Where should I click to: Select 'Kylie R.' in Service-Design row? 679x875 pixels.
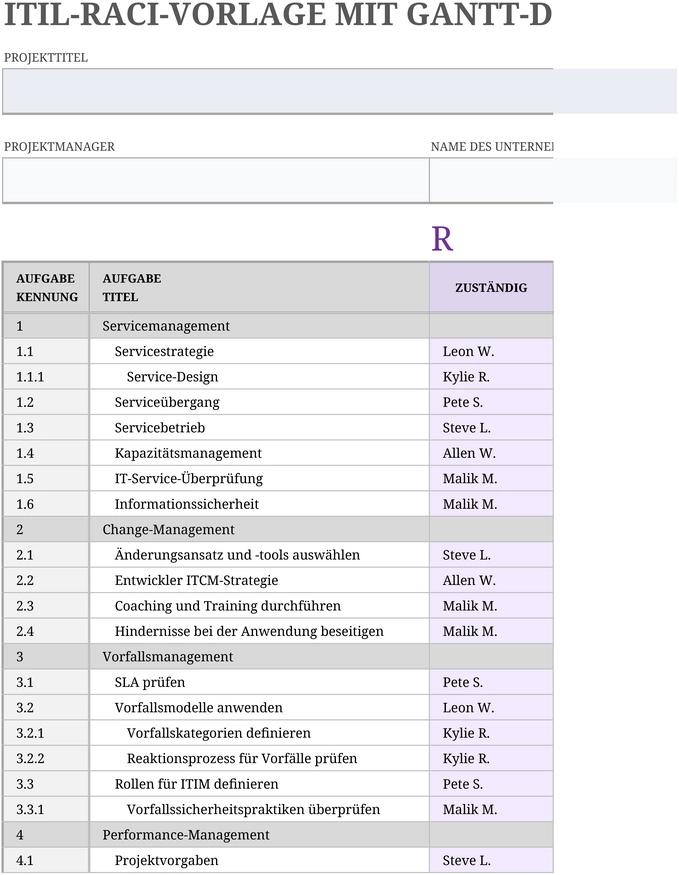(x=491, y=377)
